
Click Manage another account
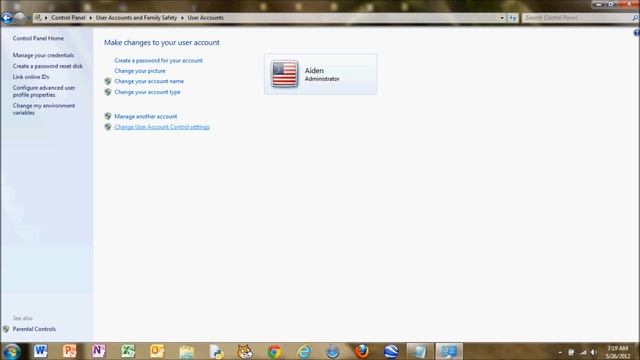pos(146,116)
